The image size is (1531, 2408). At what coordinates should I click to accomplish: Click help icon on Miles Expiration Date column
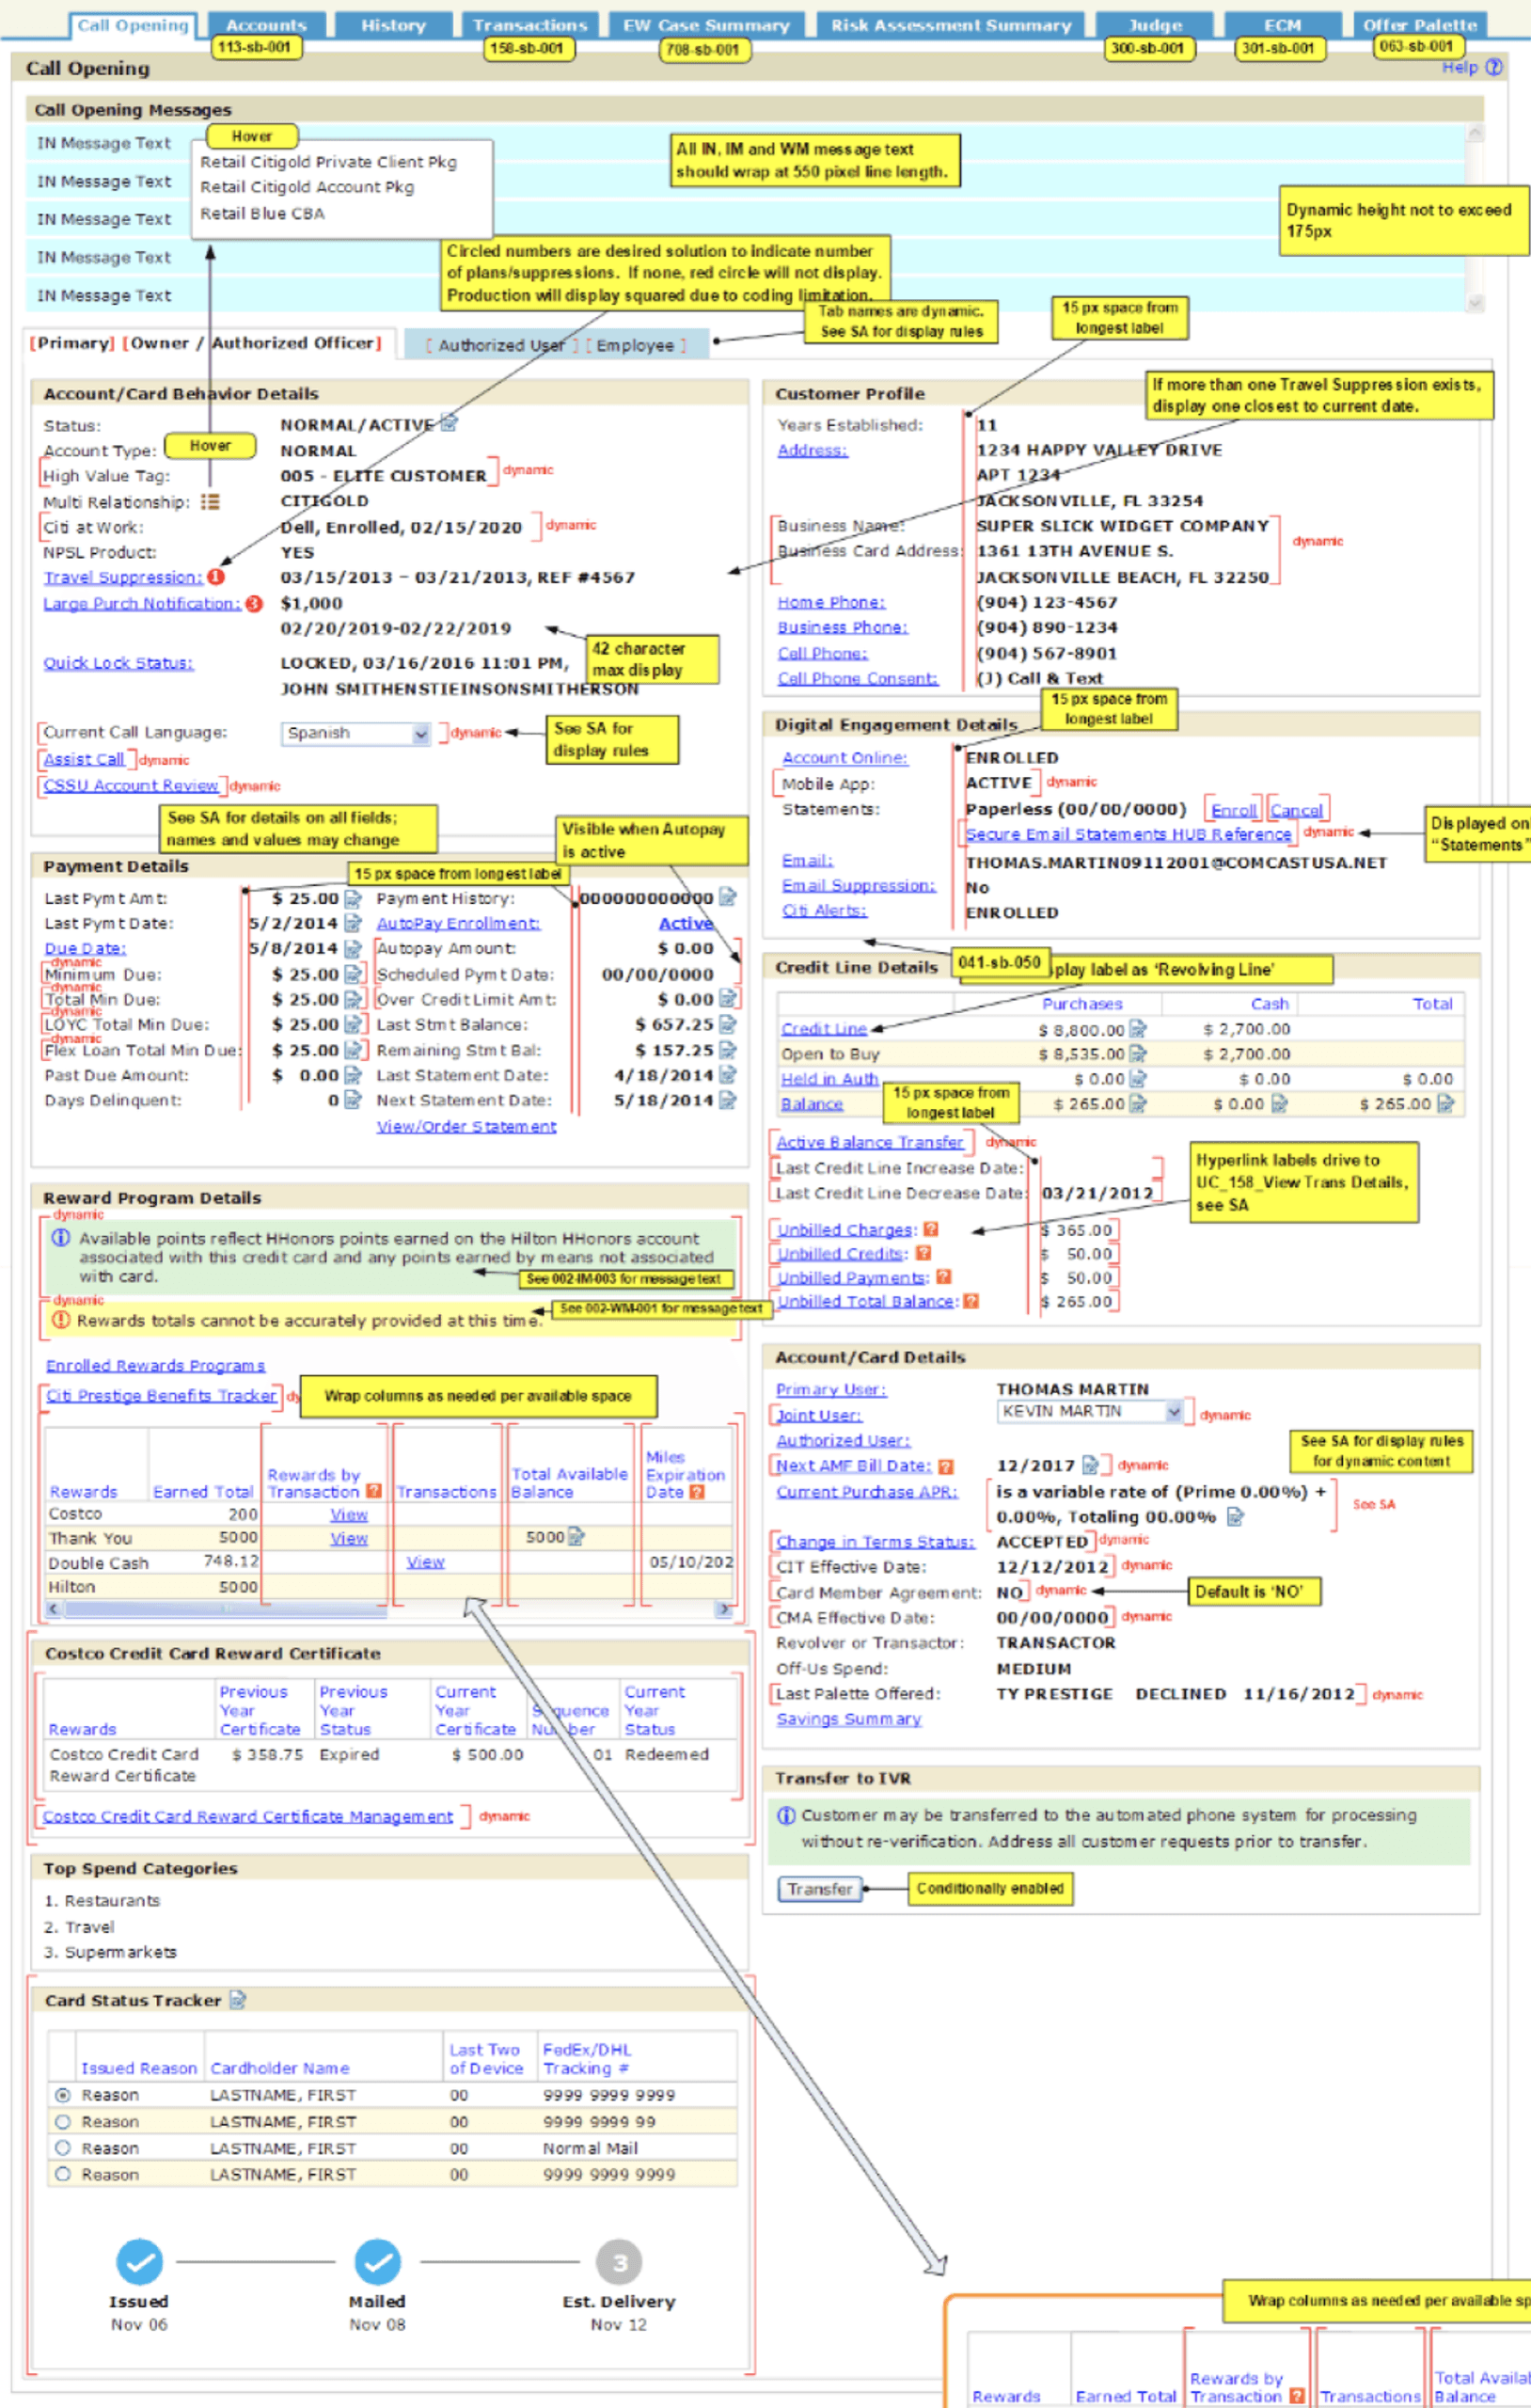pos(697,1492)
